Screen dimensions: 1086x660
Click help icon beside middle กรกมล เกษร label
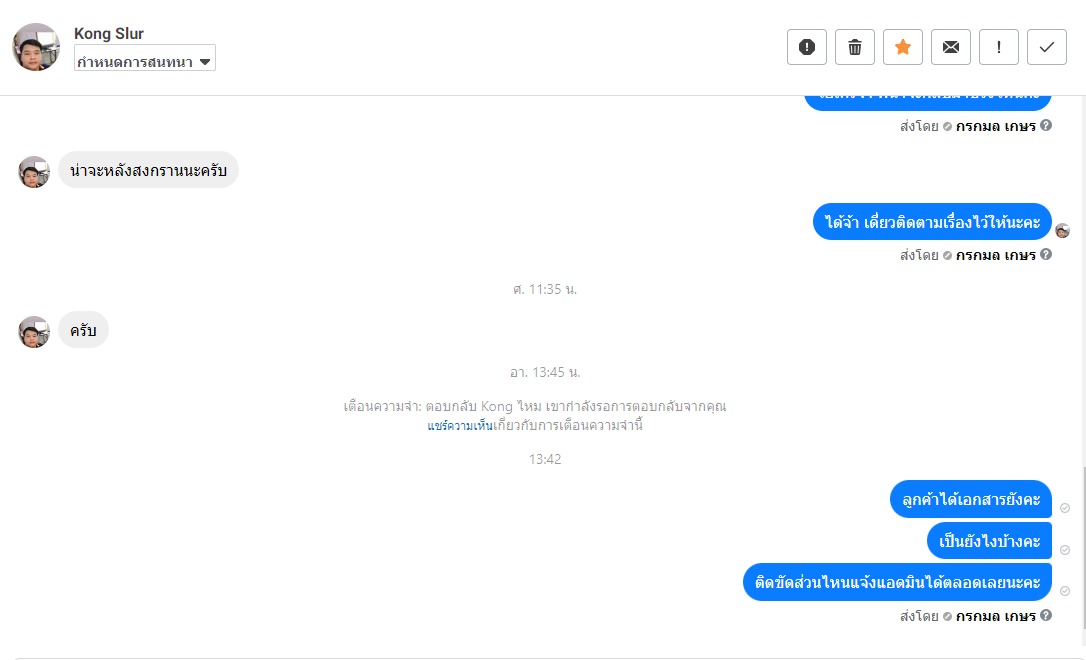click(x=1046, y=254)
